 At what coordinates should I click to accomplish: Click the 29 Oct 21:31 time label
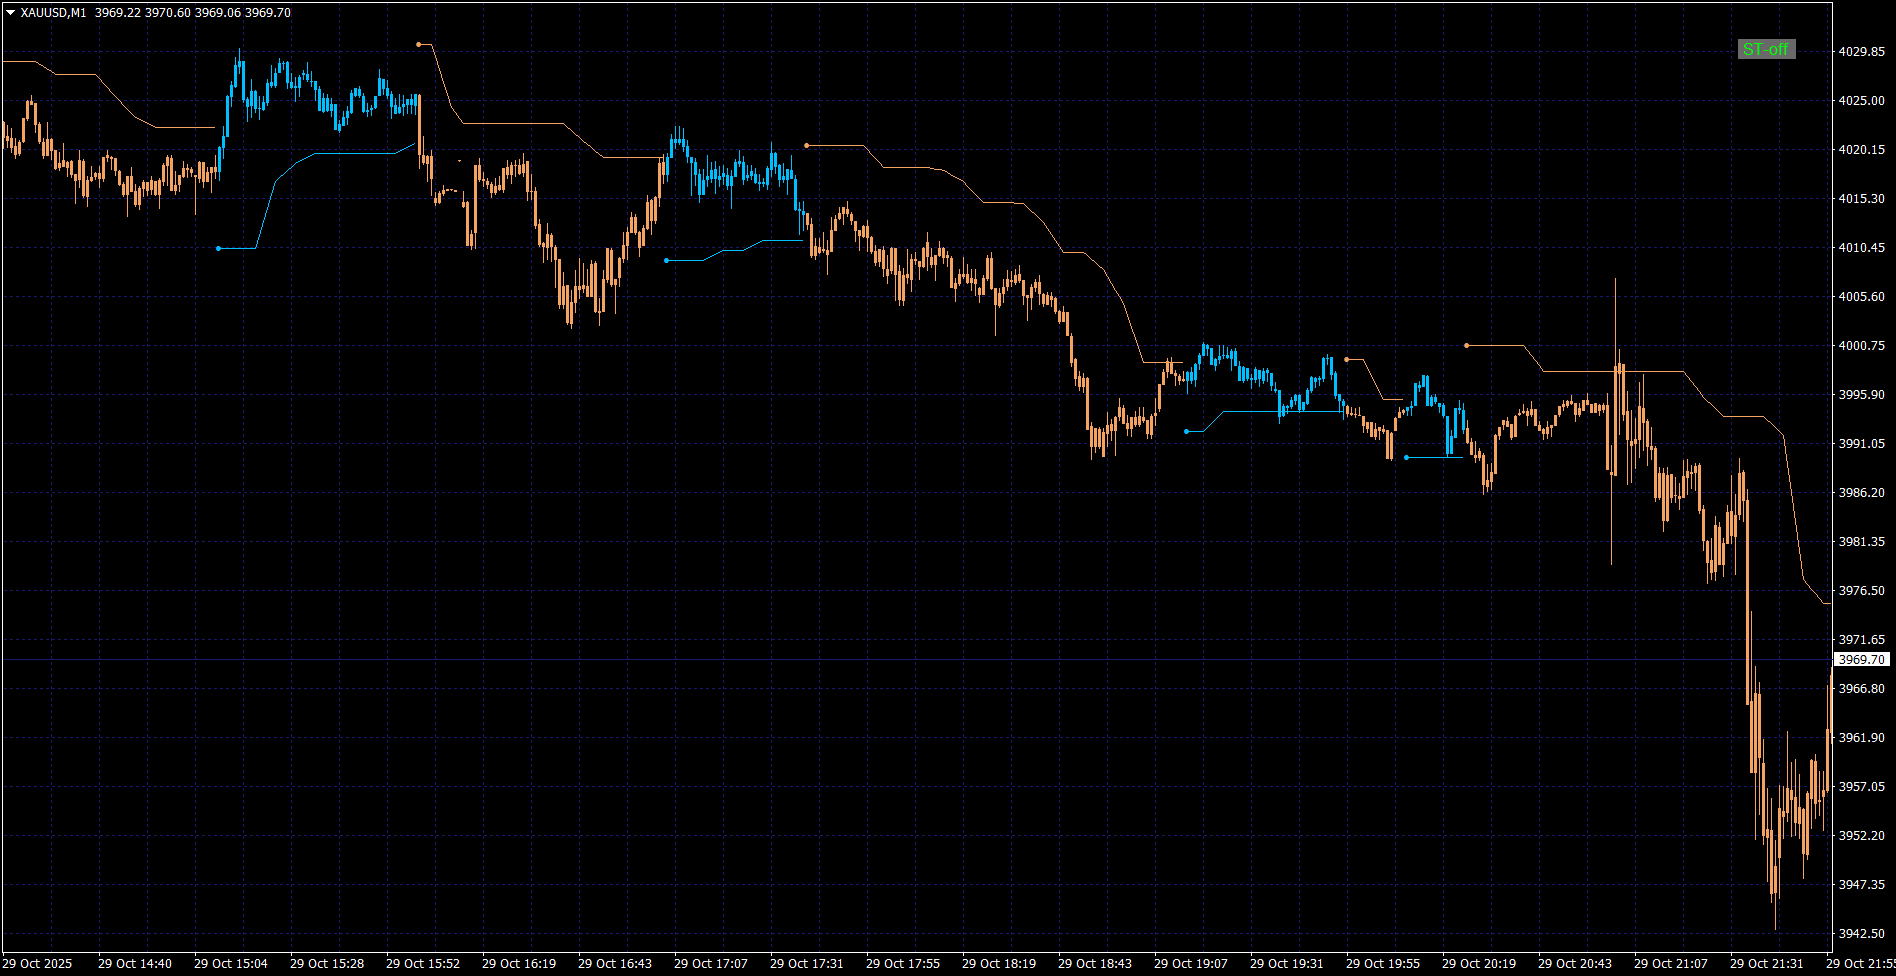pyautogui.click(x=1767, y=964)
